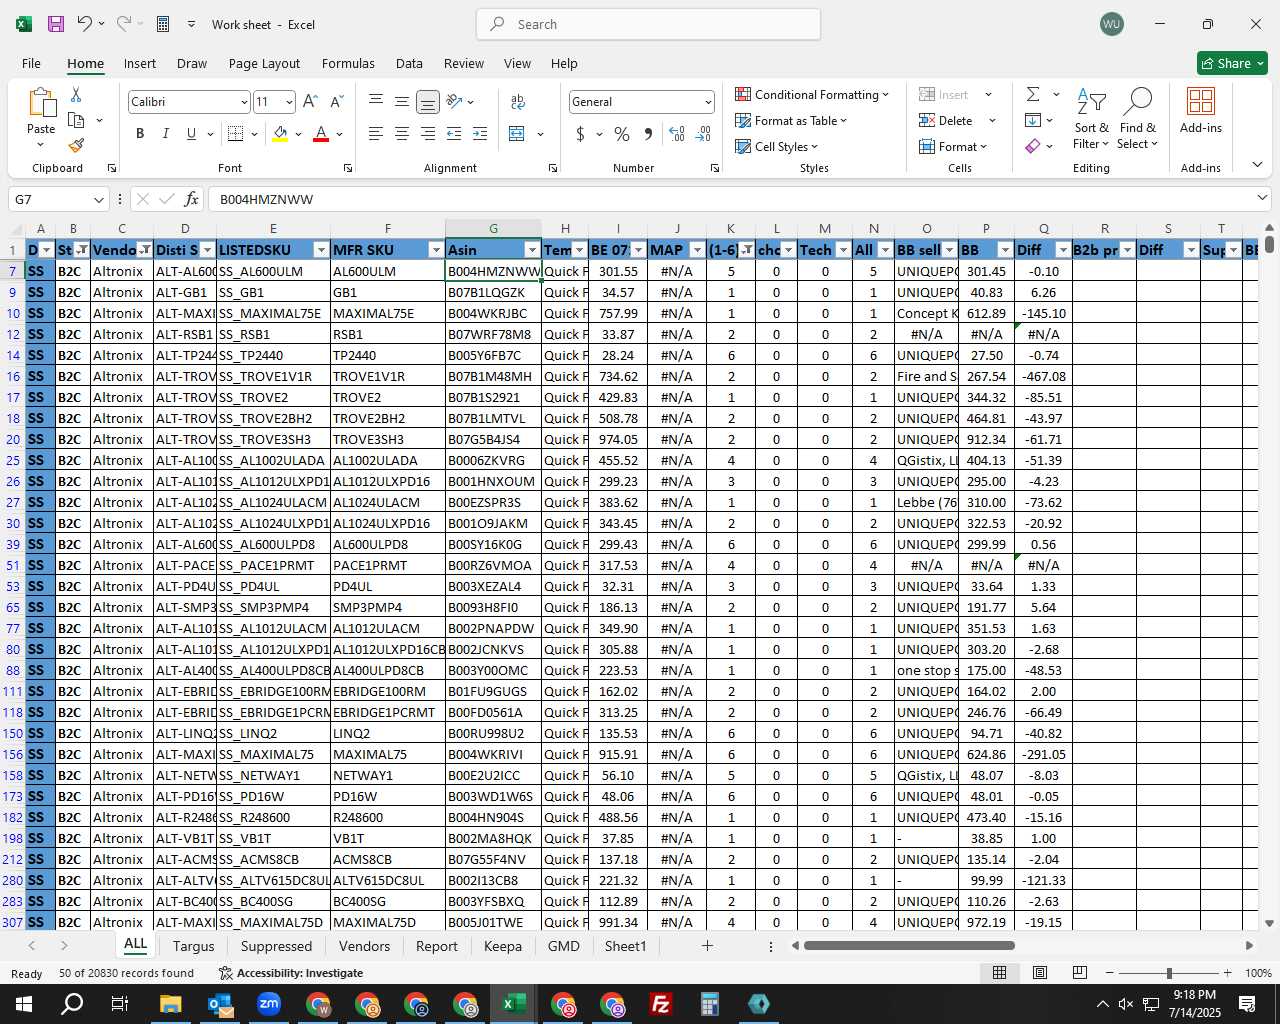Open the File menu
Viewport: 1280px width, 1024px height.
(31, 63)
